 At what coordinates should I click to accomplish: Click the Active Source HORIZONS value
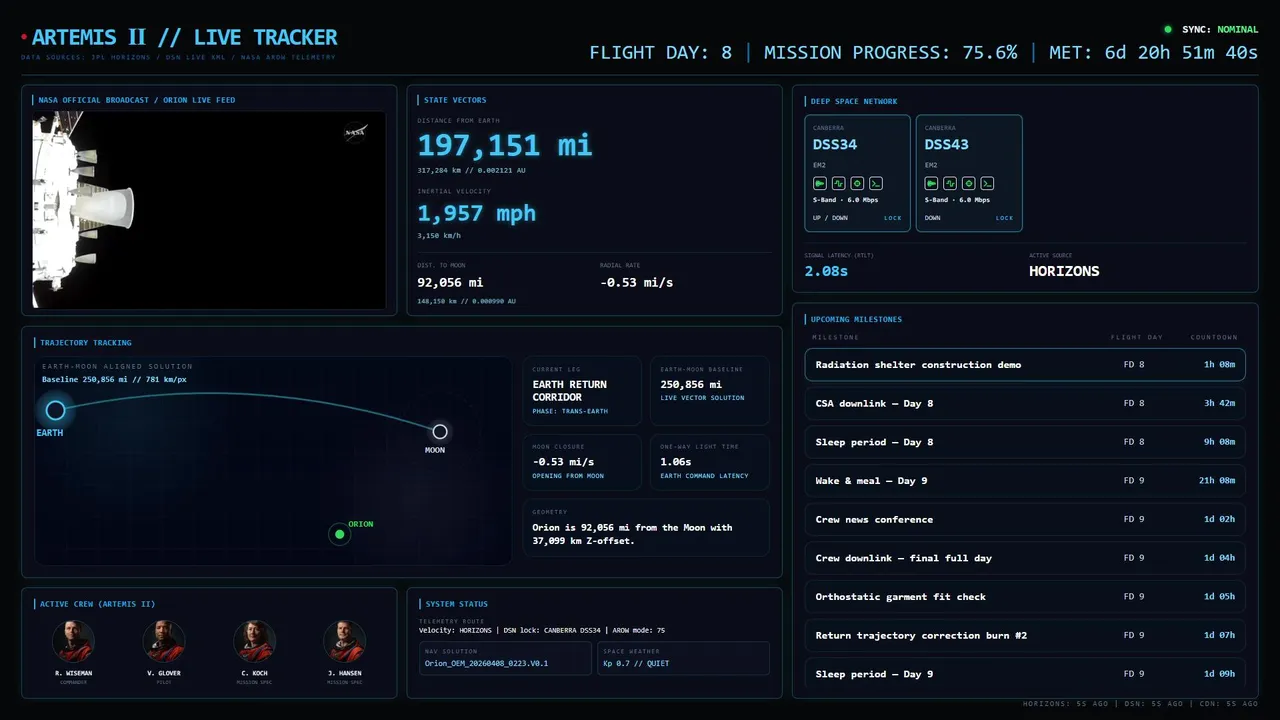click(1064, 271)
